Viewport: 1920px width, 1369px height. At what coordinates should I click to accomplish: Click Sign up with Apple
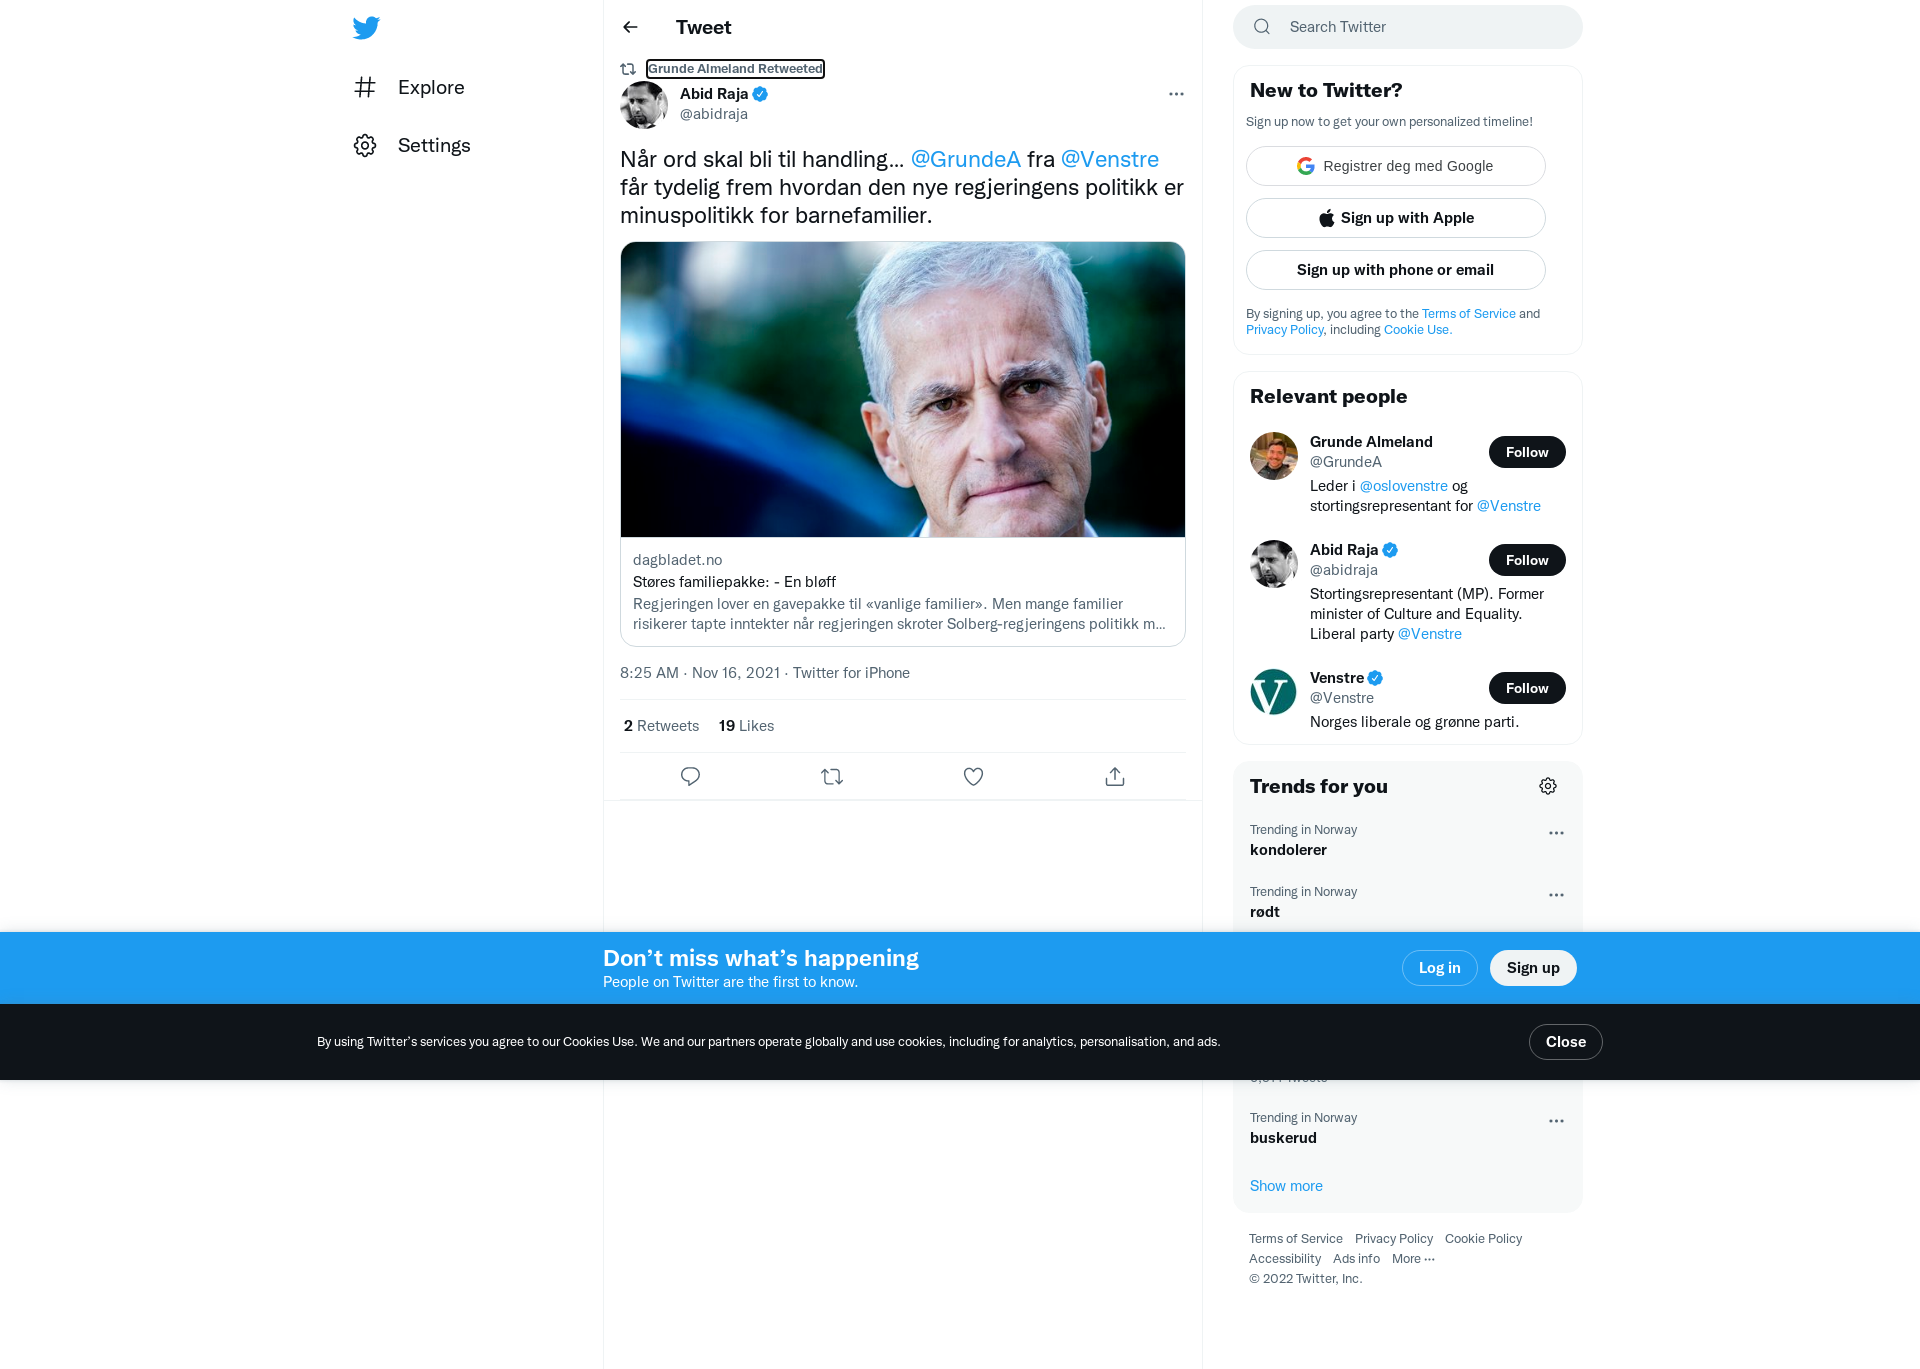tap(1396, 218)
